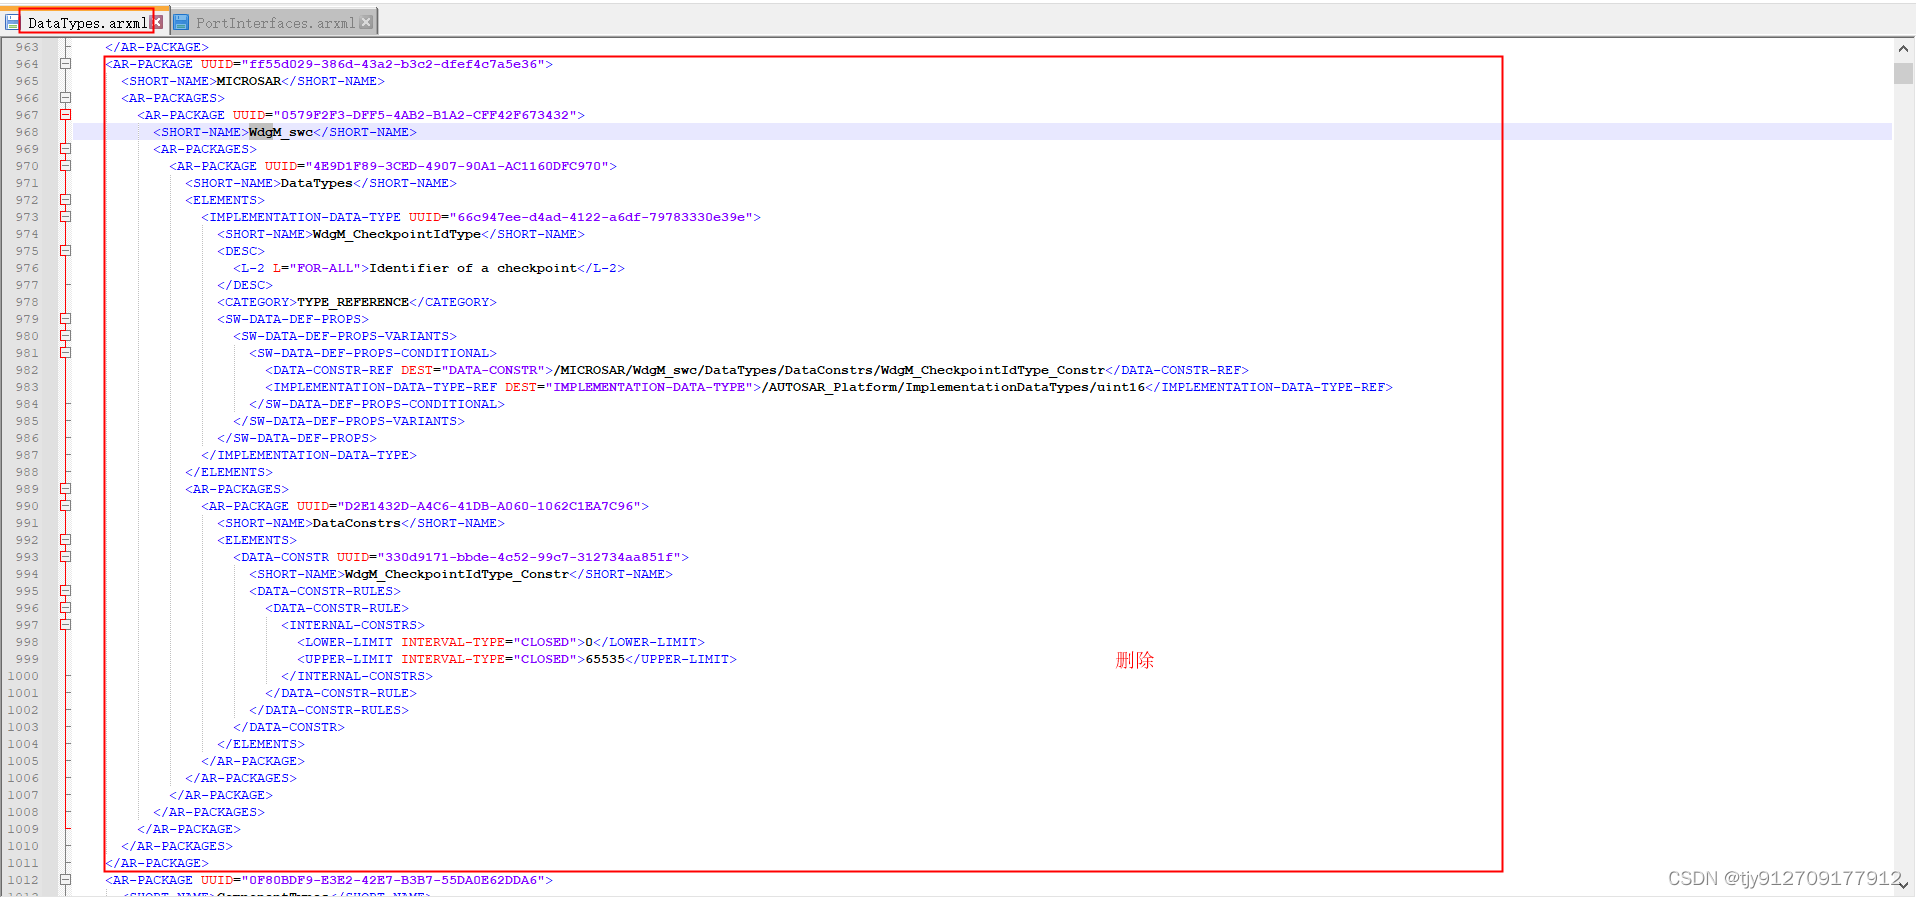Collapse the INTERNAL-CONSTRS fold at line 997
This screenshot has height=898, width=1916.
(x=66, y=625)
